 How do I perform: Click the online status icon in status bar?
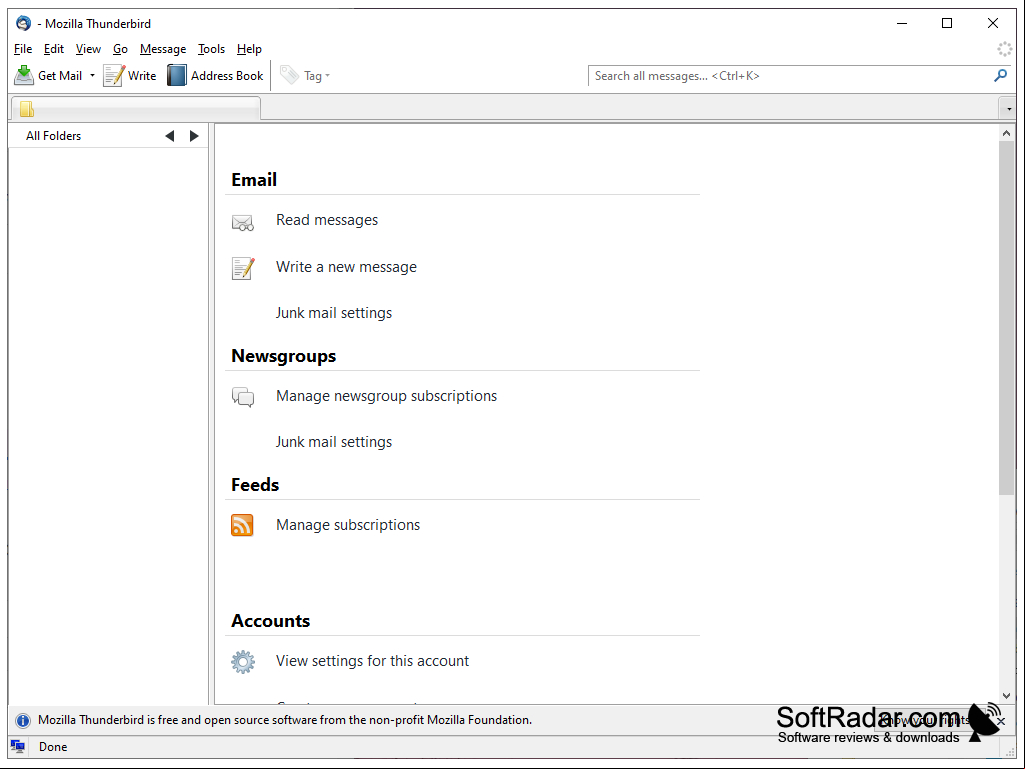click(x=18, y=747)
